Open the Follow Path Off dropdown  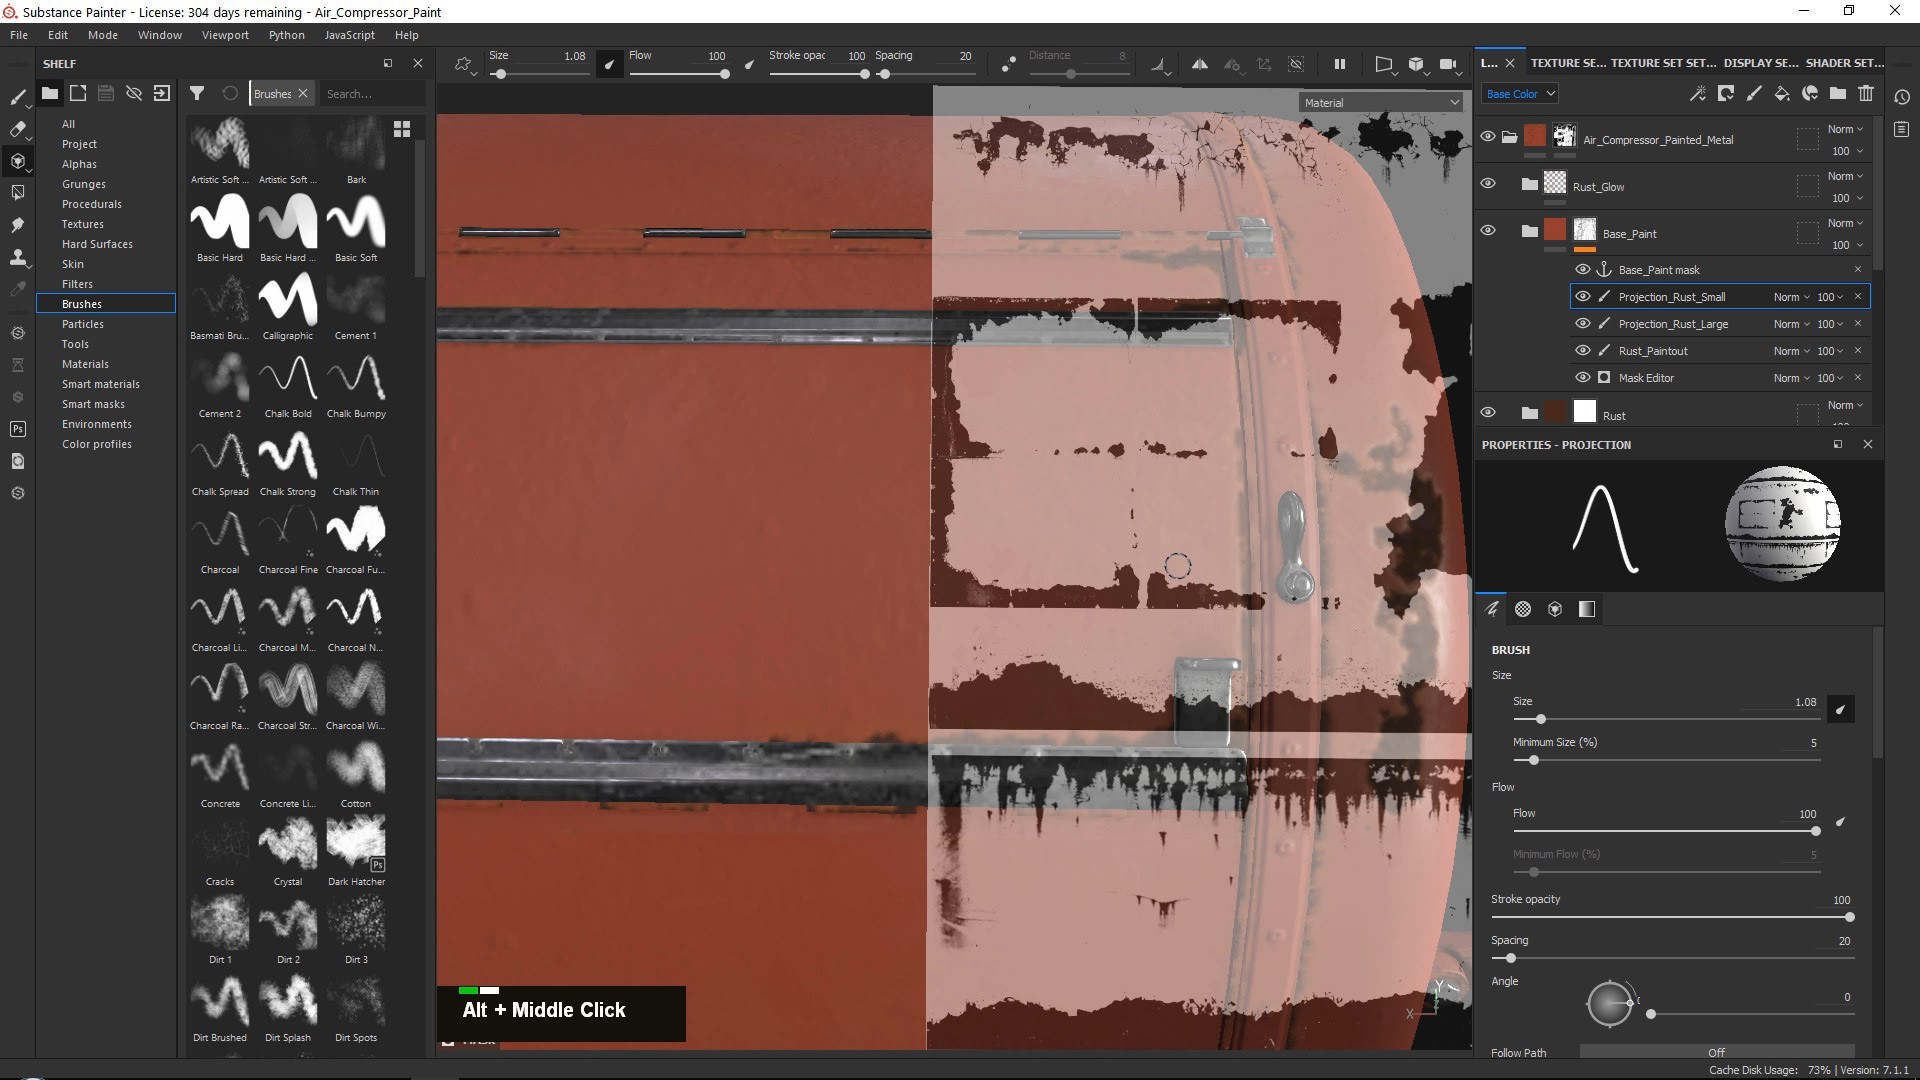(1717, 1052)
